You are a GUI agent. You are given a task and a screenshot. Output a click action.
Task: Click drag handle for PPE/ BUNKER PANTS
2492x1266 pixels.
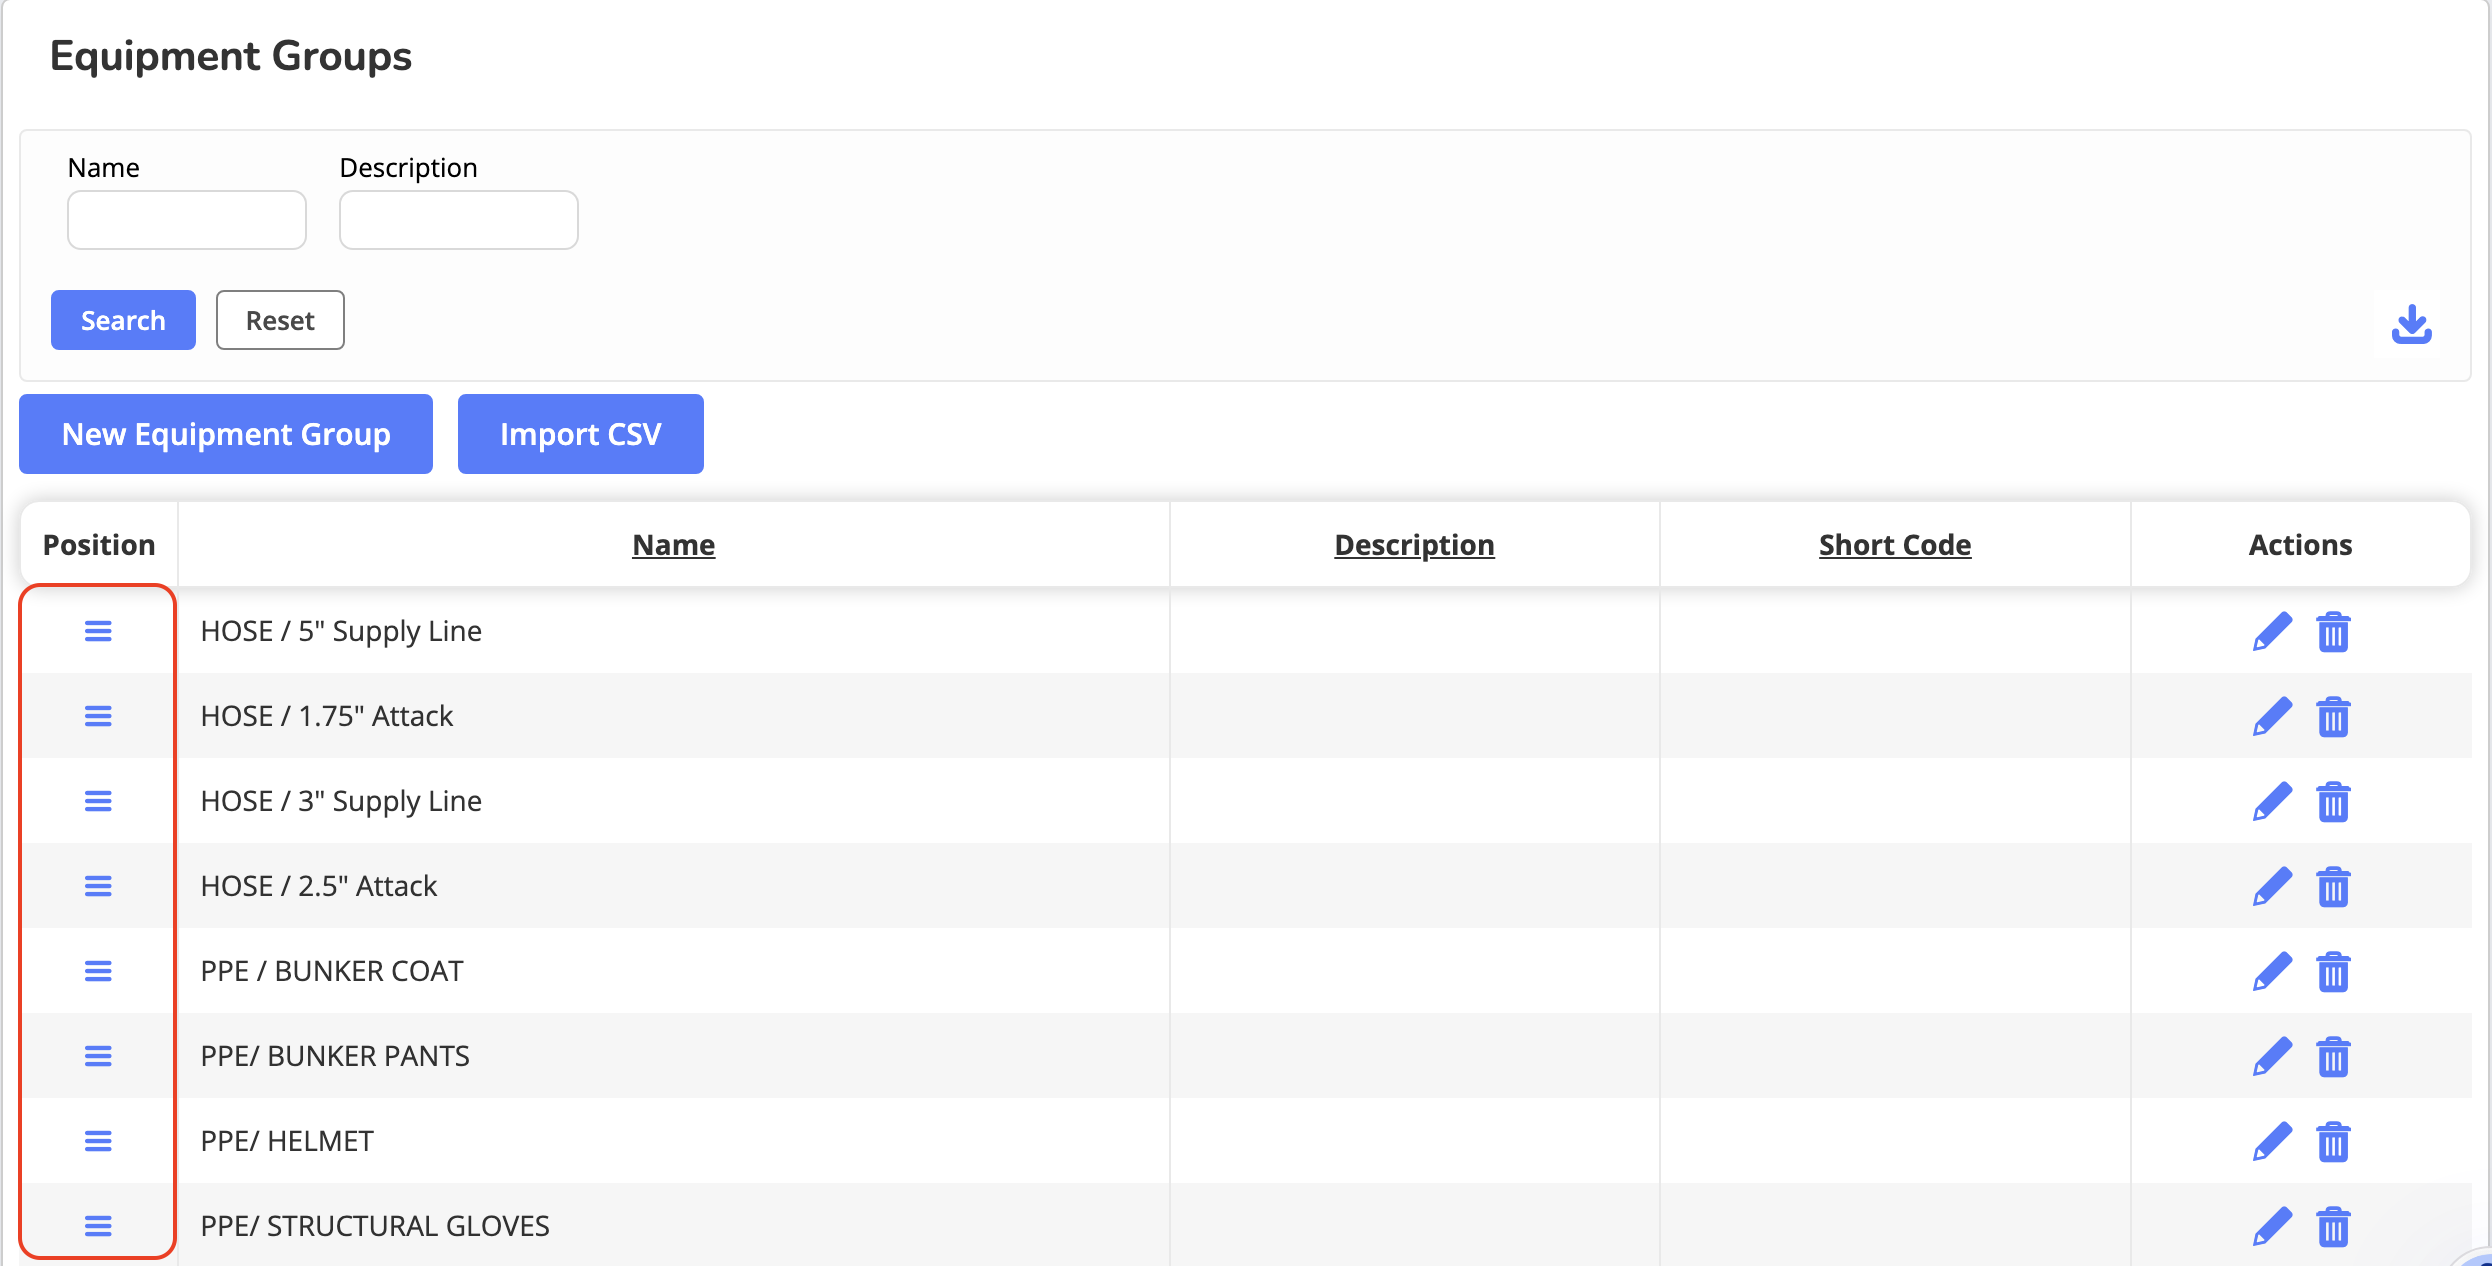tap(98, 1056)
